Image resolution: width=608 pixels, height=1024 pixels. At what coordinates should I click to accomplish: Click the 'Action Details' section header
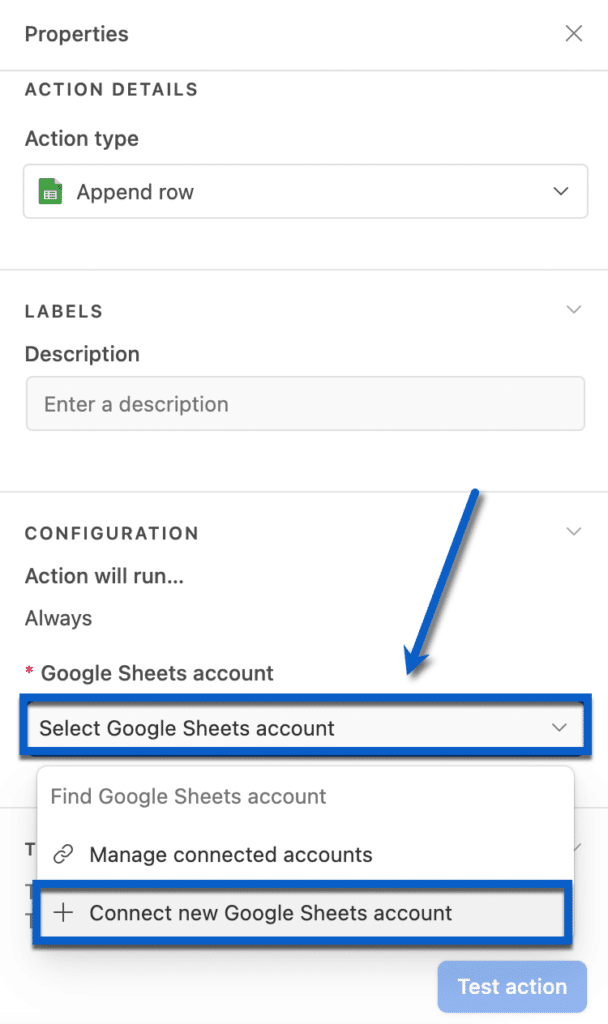111,90
